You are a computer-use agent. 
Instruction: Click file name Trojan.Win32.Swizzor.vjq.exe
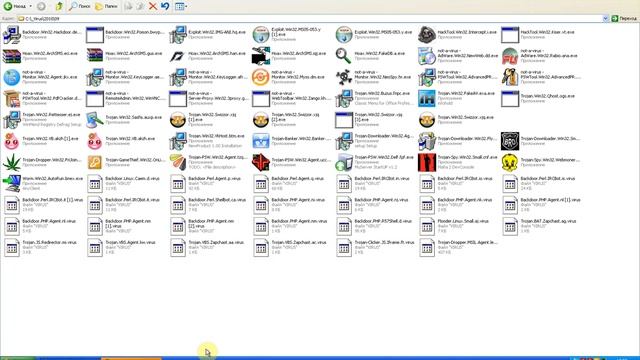tap(465, 117)
